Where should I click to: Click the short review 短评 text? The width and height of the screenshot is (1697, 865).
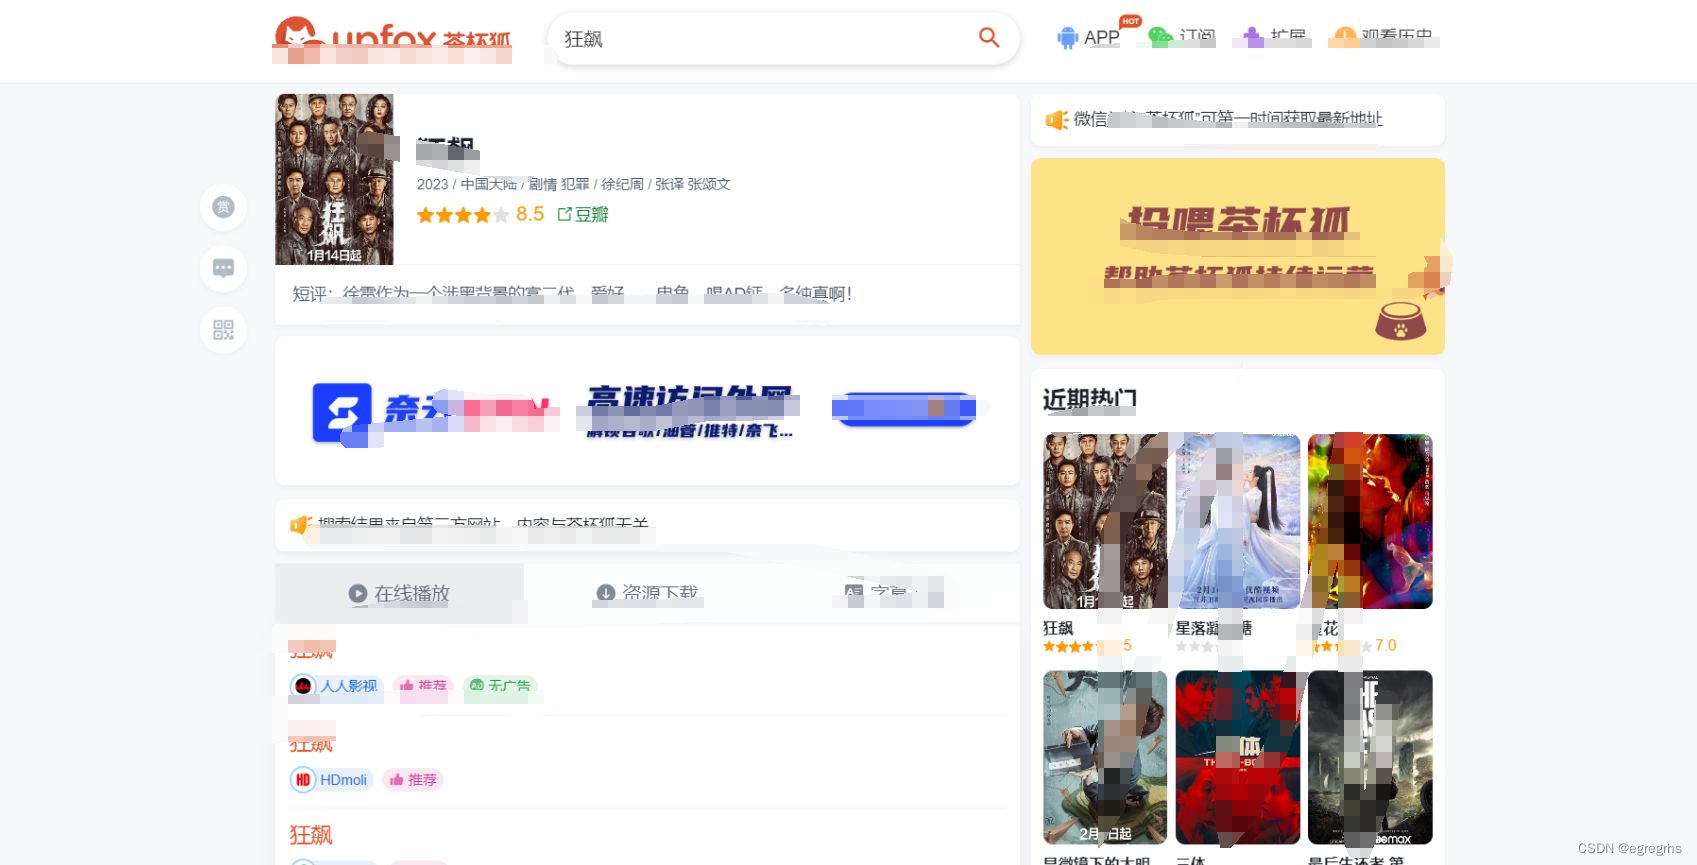coord(572,294)
